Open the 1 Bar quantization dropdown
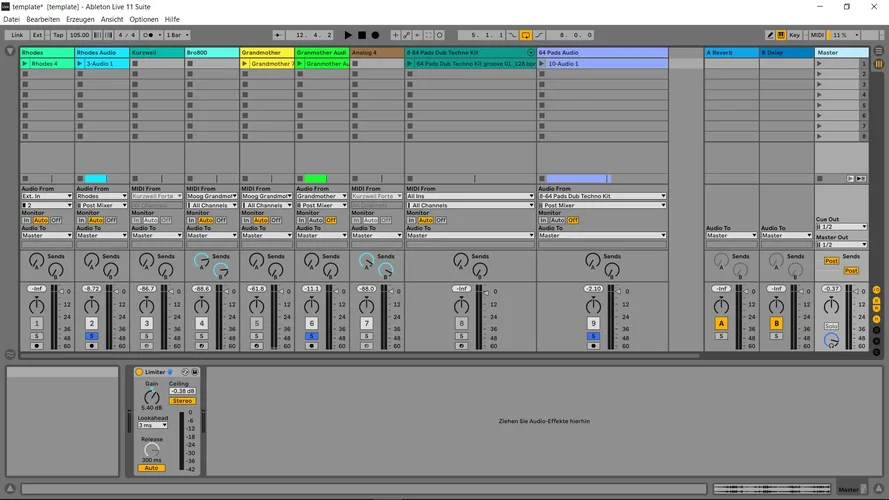 click(x=176, y=35)
